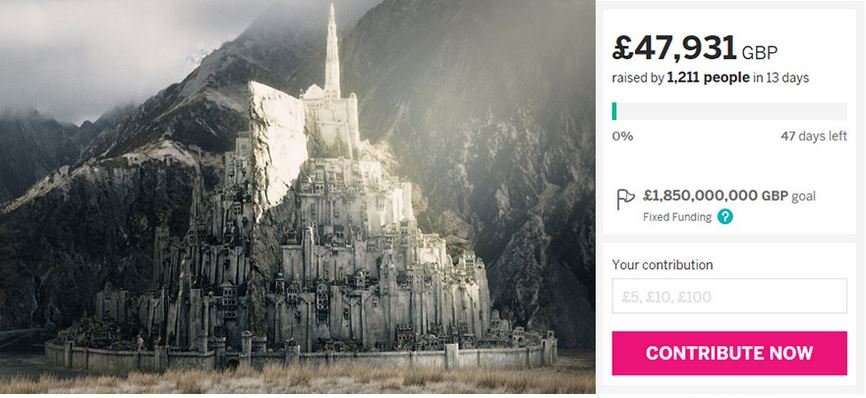This screenshot has width=866, height=398.
Task: Open the Minas Tirith campaign image
Action: pyautogui.click(x=298, y=196)
